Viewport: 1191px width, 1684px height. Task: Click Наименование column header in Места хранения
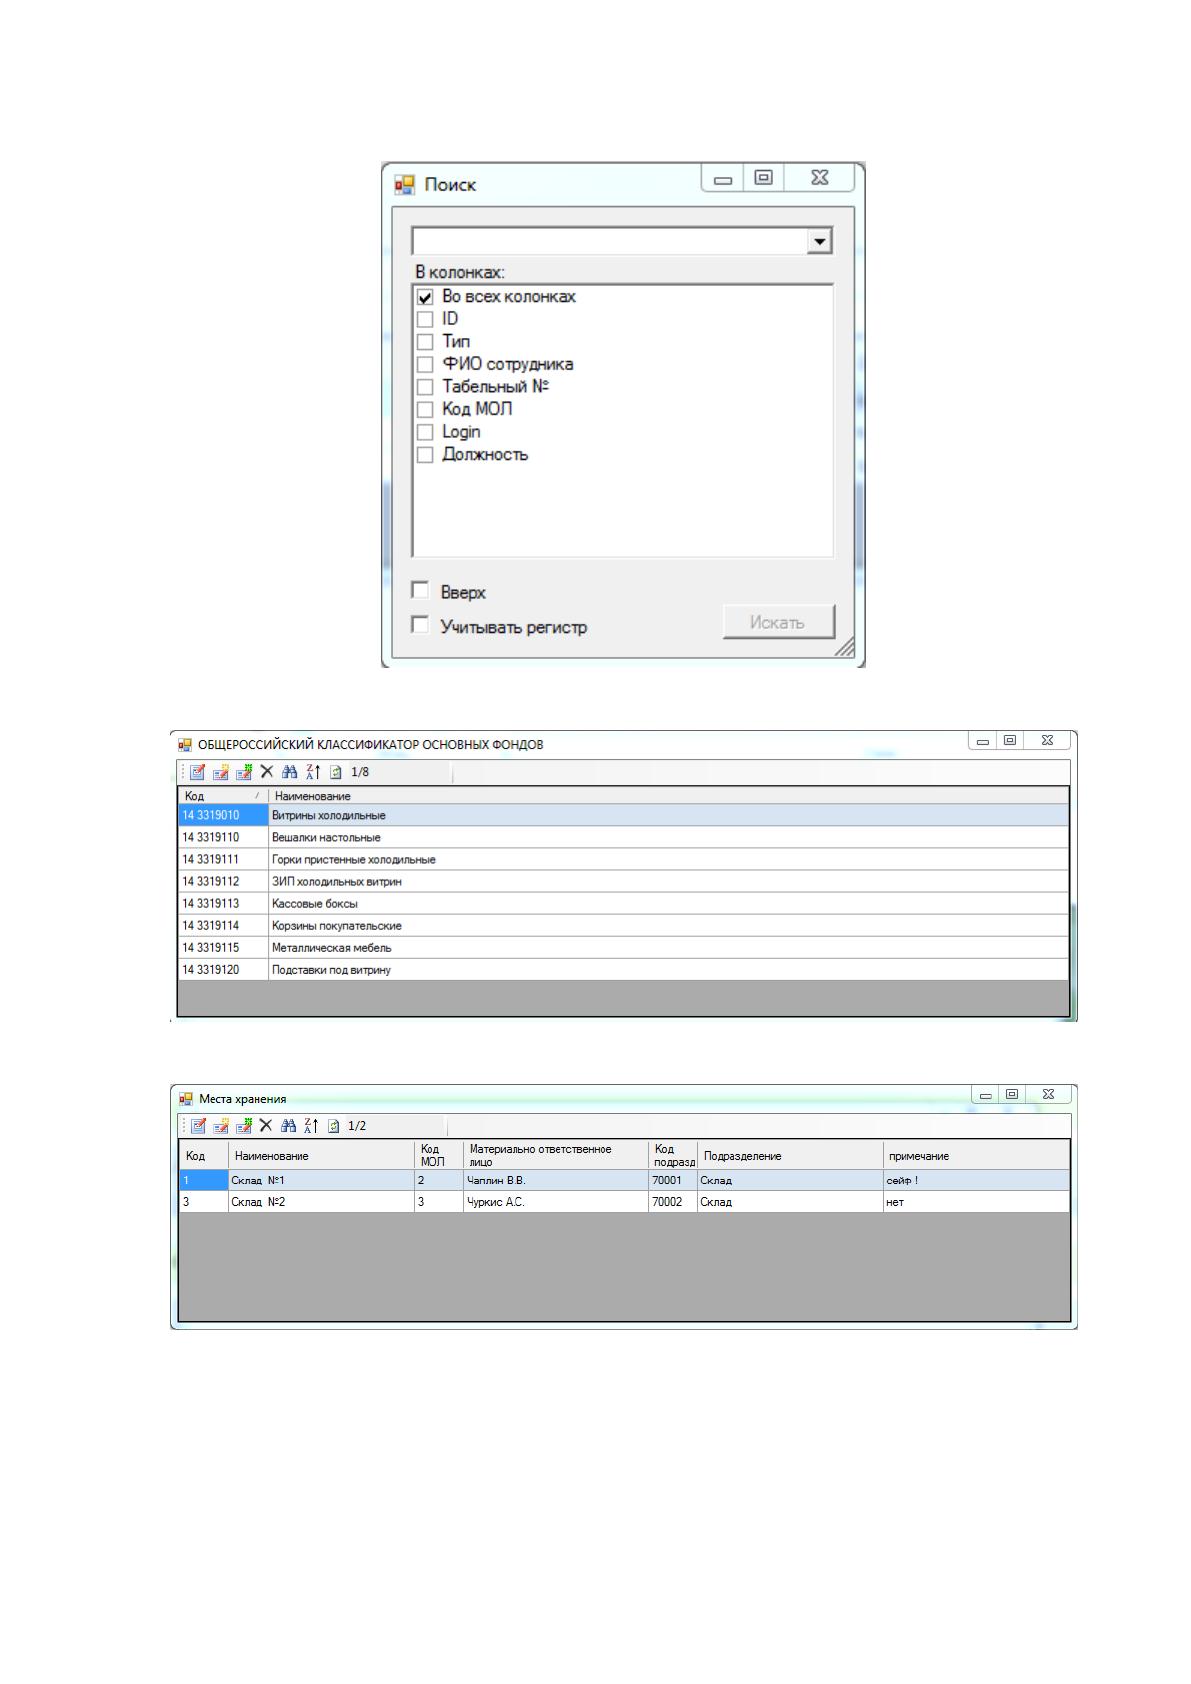(321, 1155)
